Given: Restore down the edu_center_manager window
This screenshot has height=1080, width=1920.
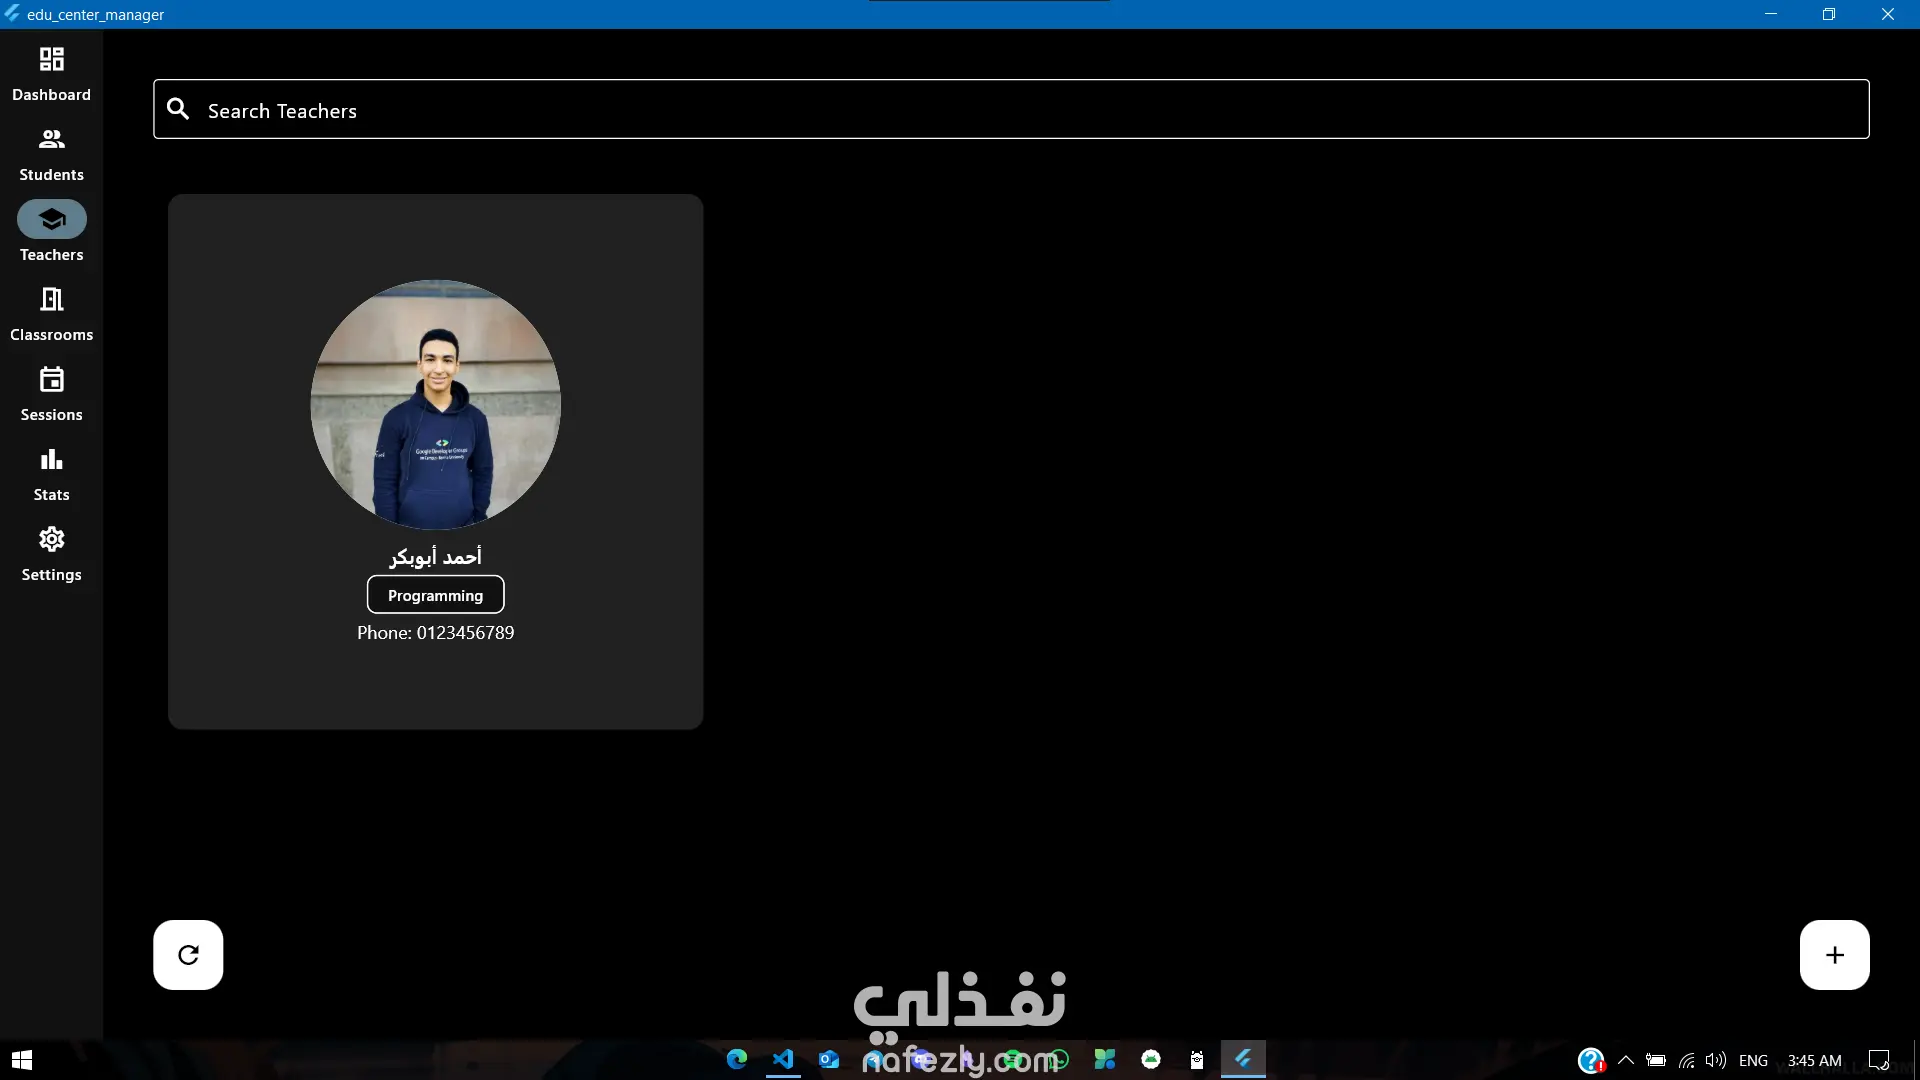Looking at the screenshot, I should click(x=1829, y=14).
